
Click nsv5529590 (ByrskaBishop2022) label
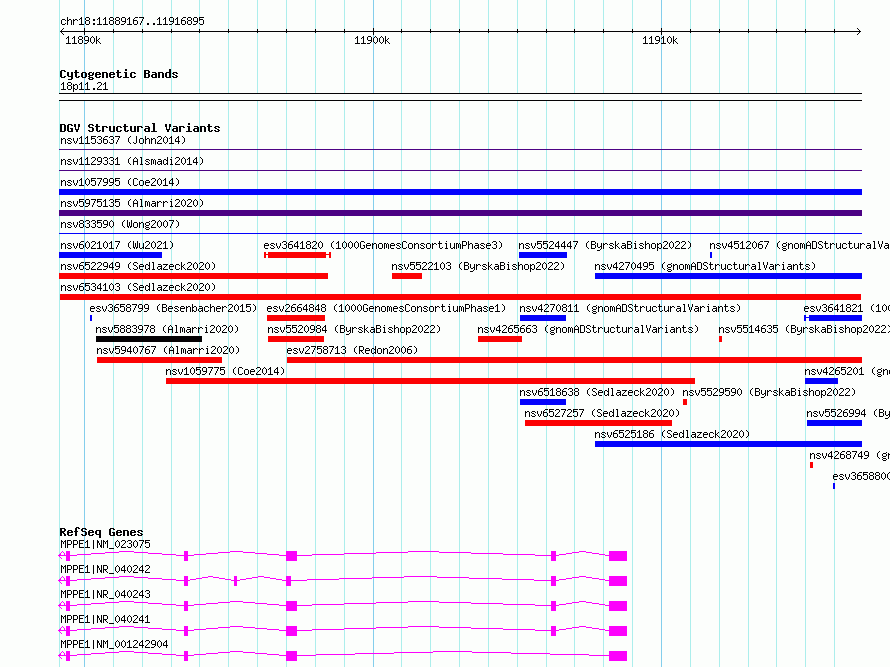[x=769, y=392]
